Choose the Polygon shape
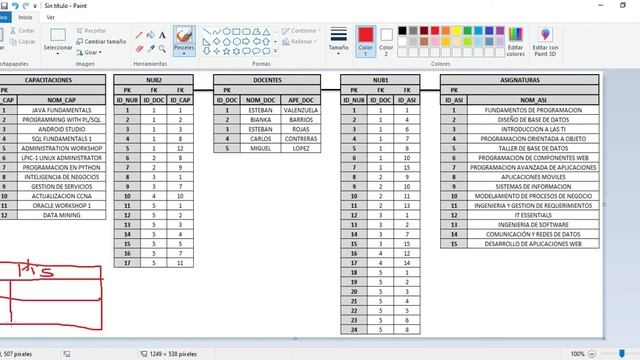 point(256,31)
